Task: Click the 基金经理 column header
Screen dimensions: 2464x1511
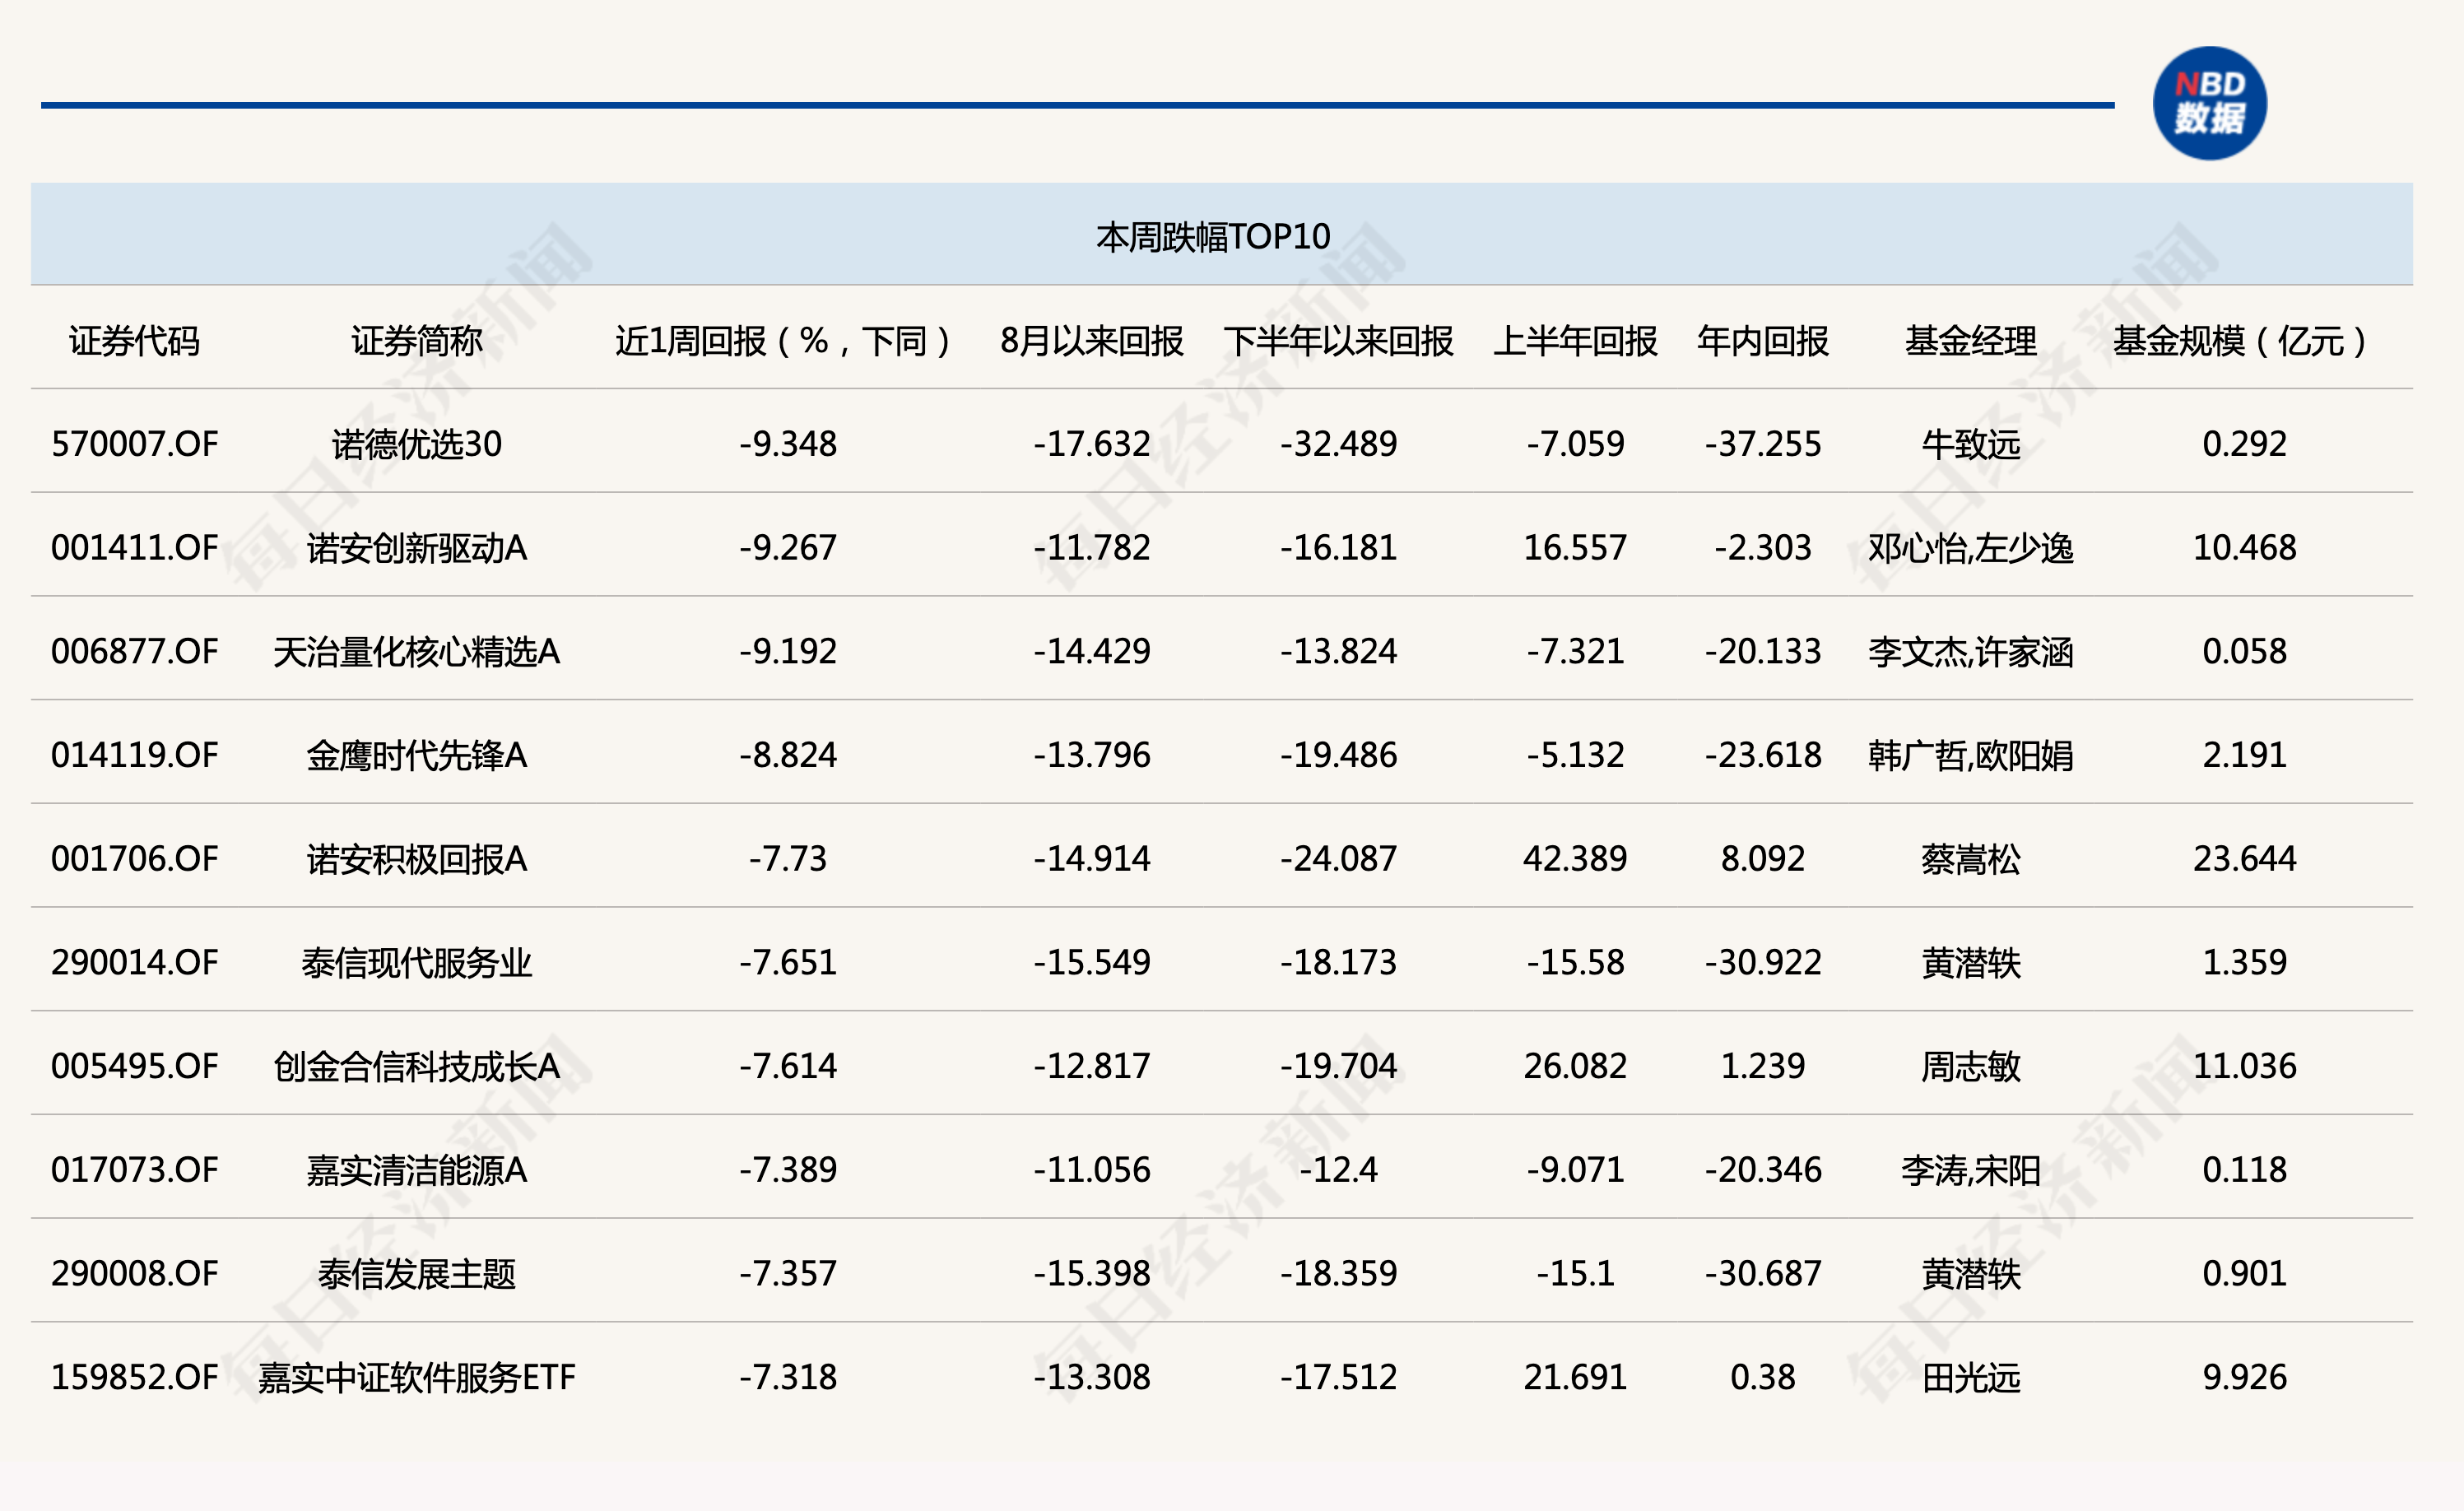Action: point(1970,341)
